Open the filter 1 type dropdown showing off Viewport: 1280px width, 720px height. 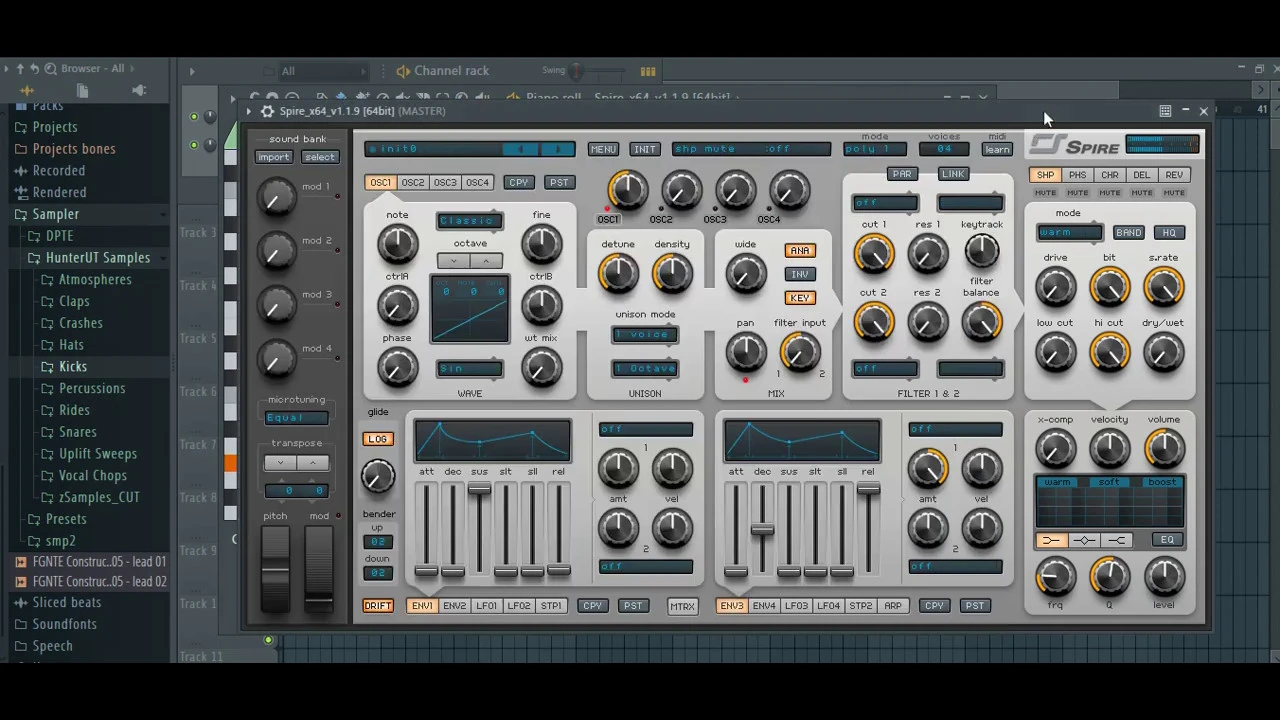(885, 203)
